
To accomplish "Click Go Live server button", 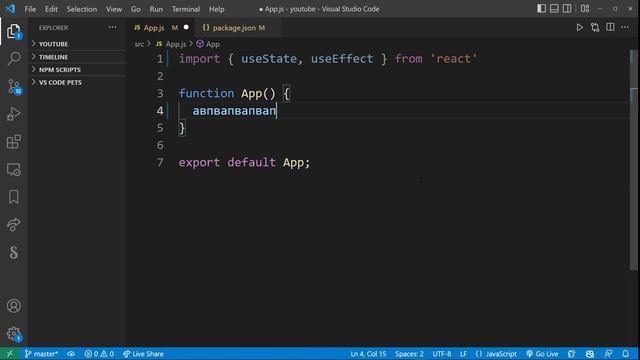I will point(542,354).
